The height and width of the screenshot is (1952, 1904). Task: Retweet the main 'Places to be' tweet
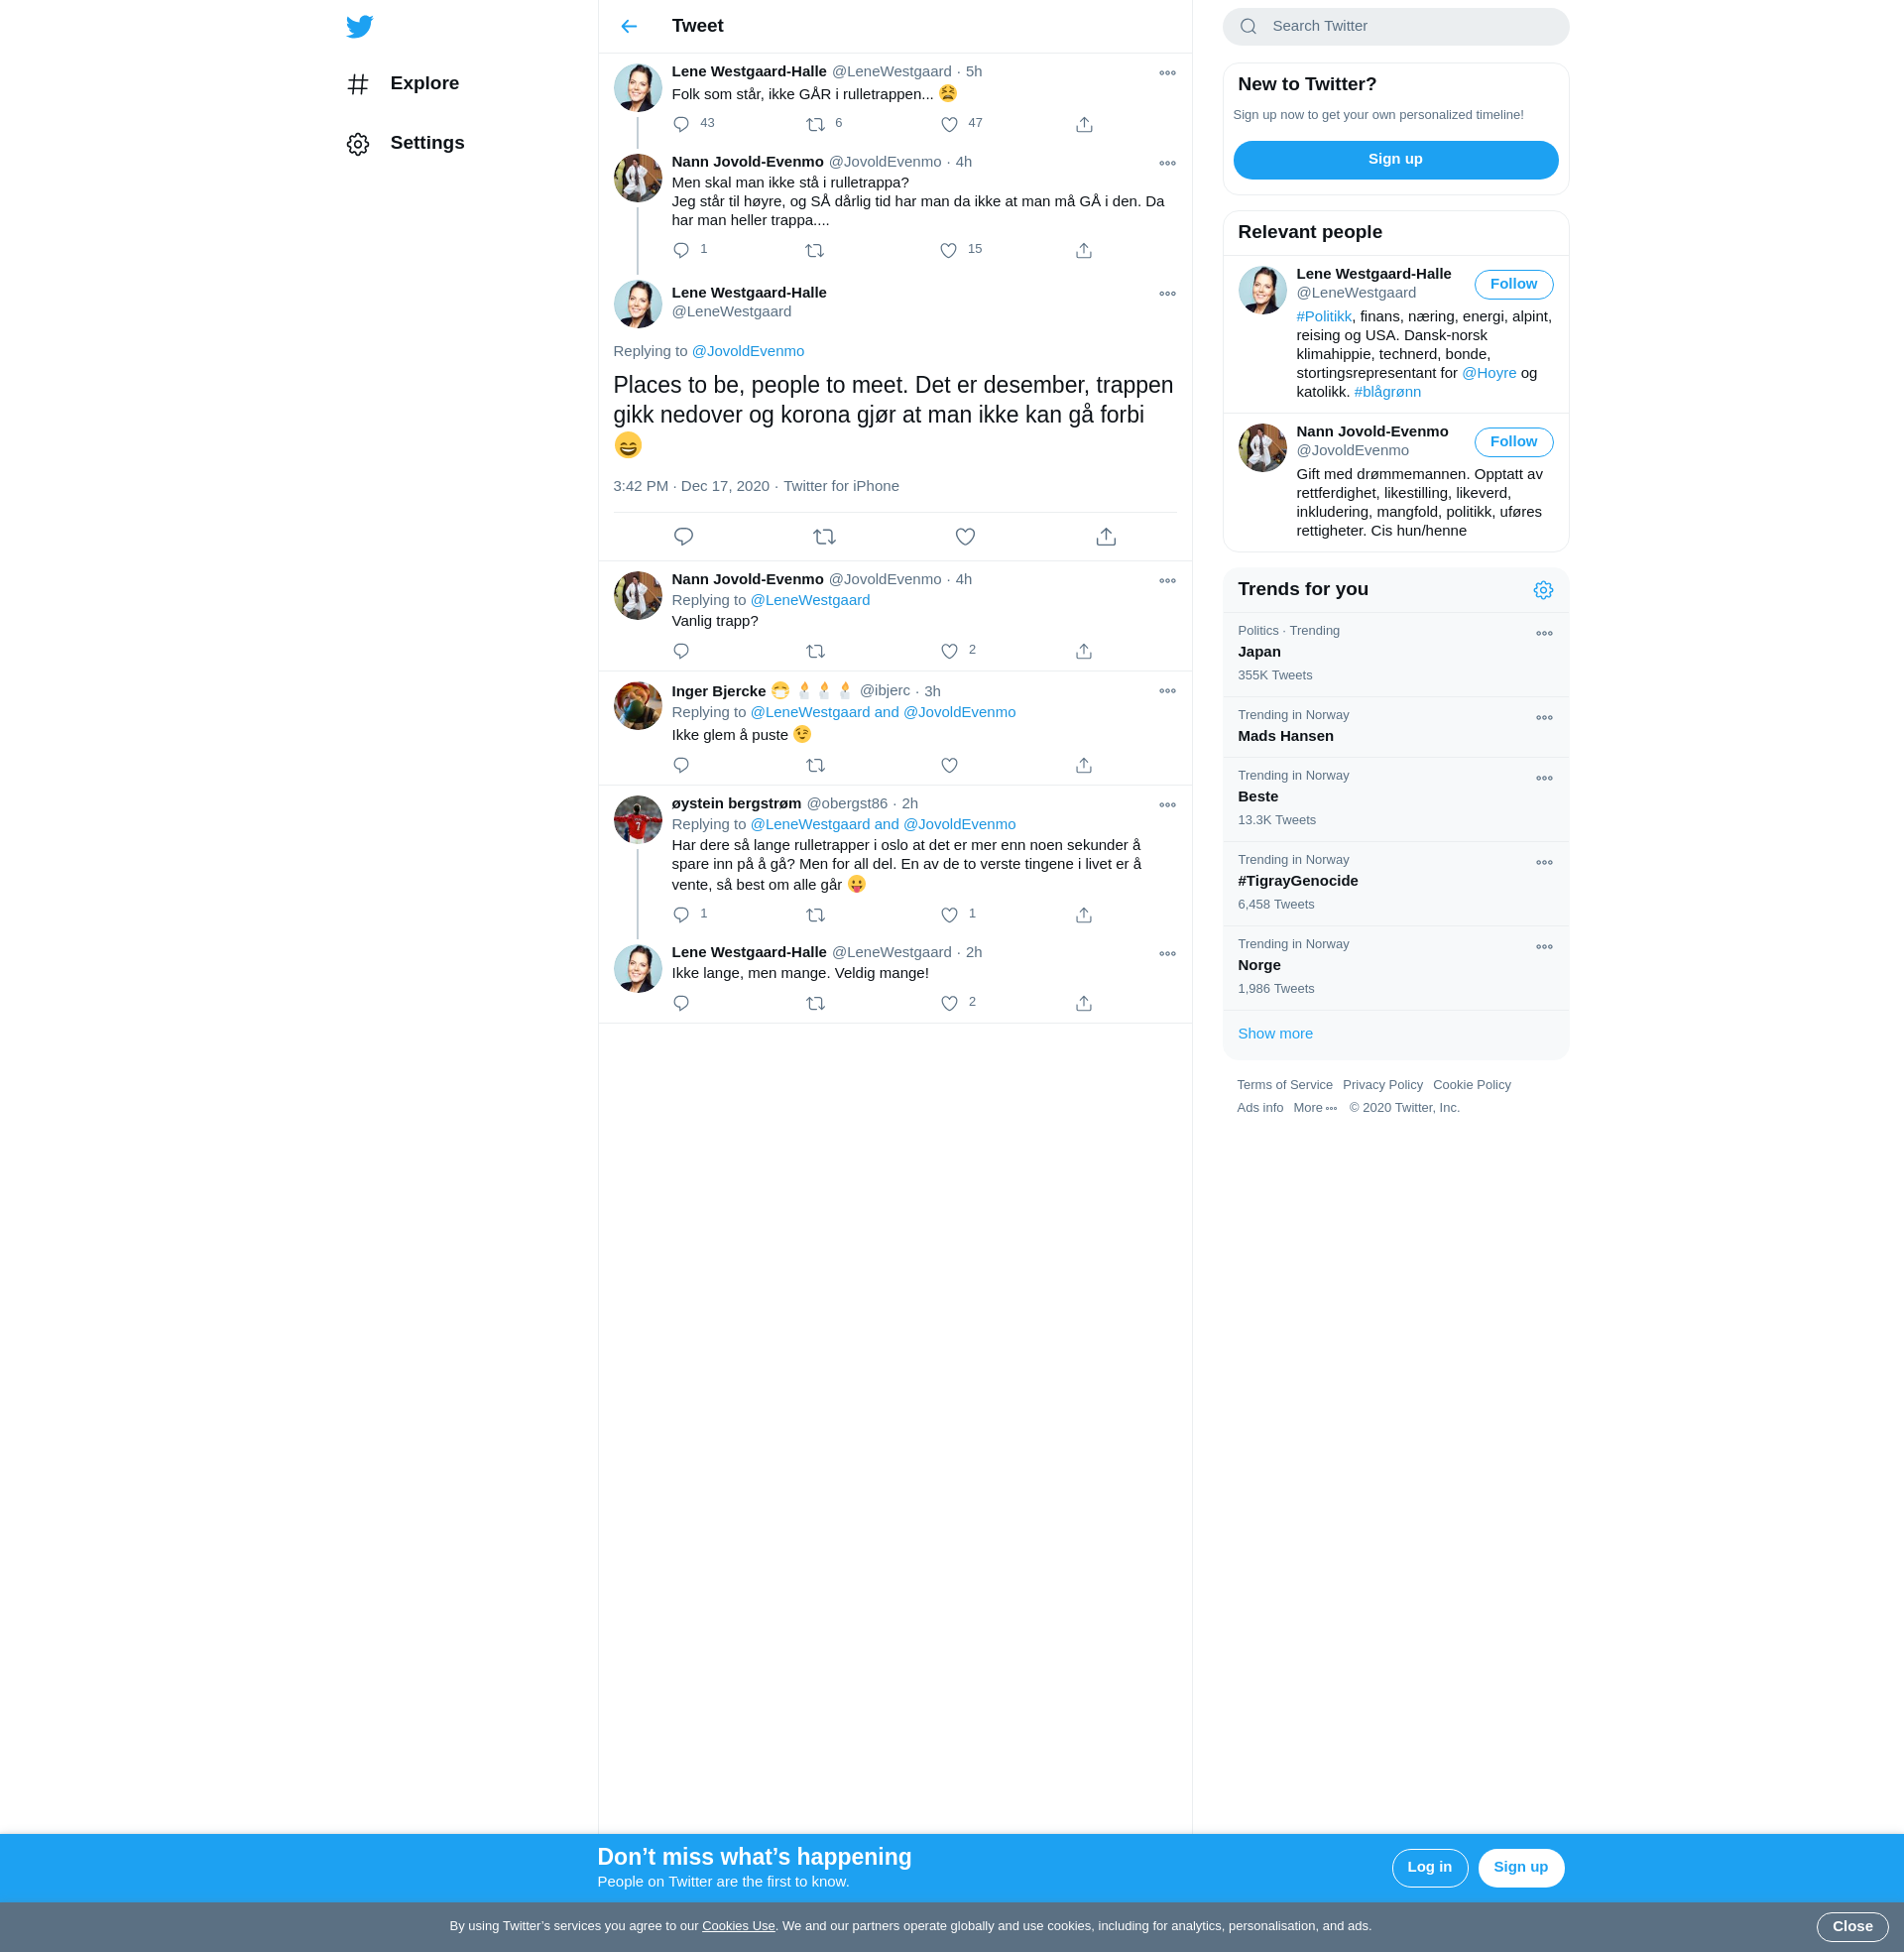tap(825, 537)
